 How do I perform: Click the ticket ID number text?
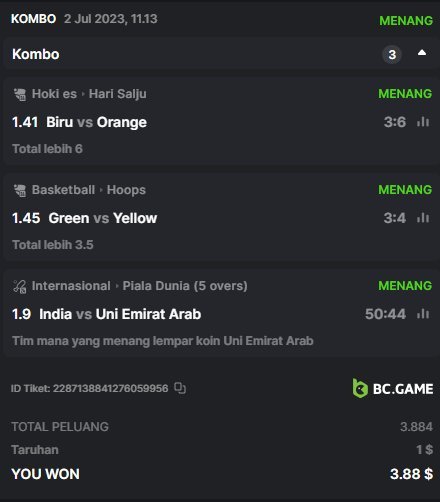point(110,388)
